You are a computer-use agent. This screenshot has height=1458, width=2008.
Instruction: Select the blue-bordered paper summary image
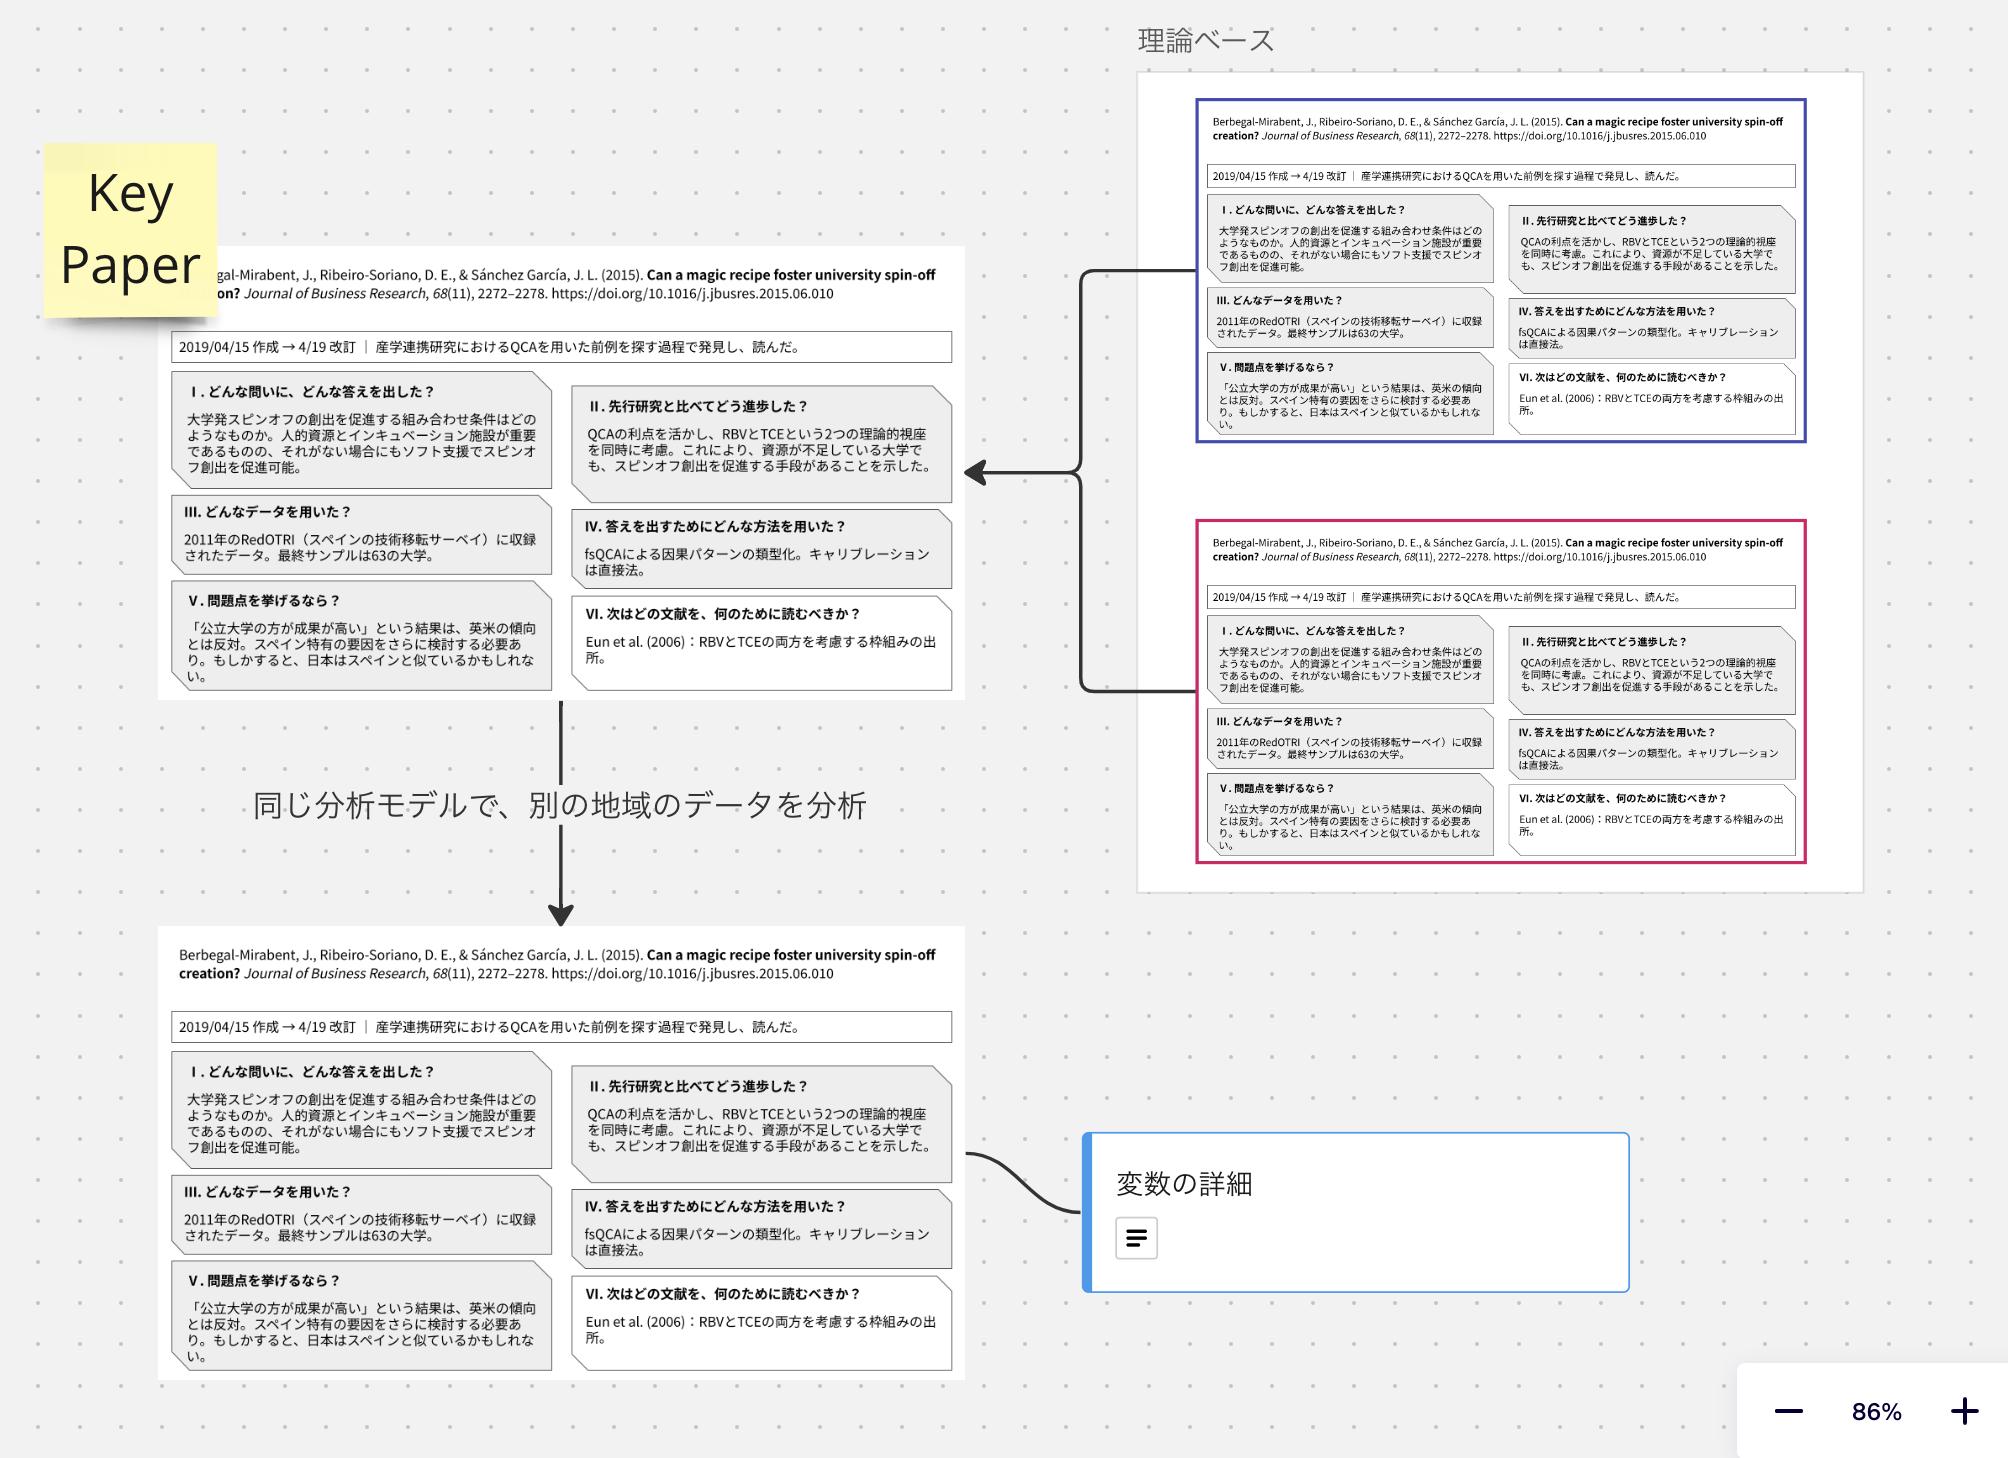[x=1500, y=270]
